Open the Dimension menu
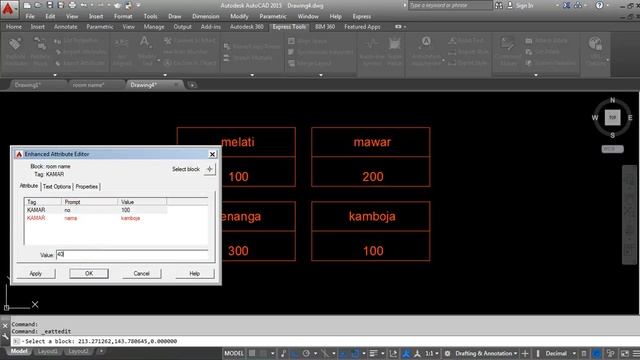 (206, 16)
